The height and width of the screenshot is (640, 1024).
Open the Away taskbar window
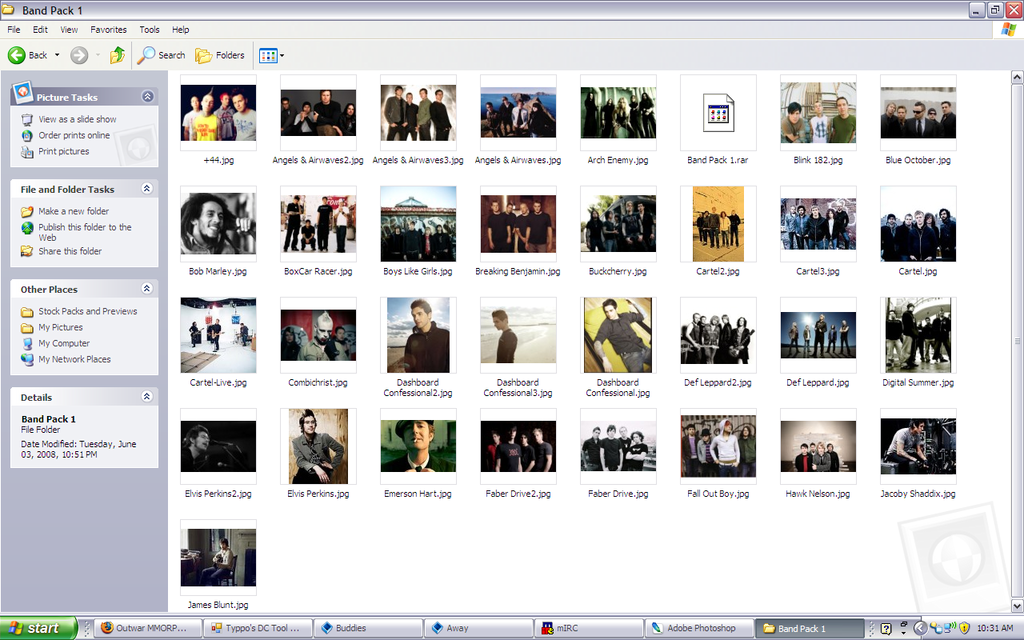477,628
